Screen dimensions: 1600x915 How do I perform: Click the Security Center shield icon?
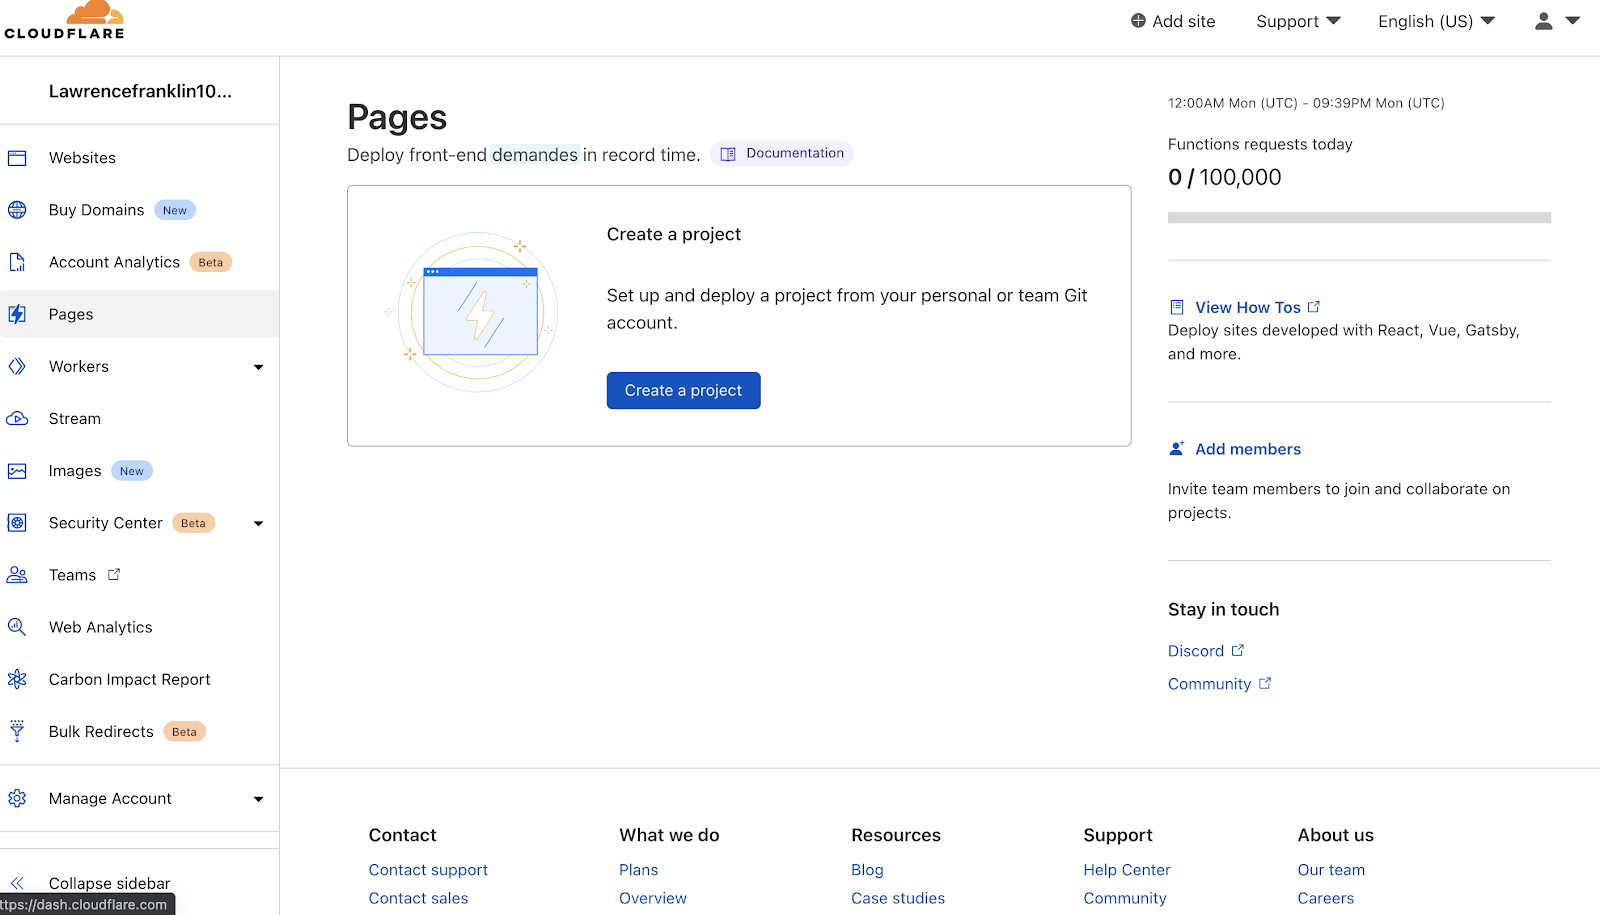[x=17, y=523]
